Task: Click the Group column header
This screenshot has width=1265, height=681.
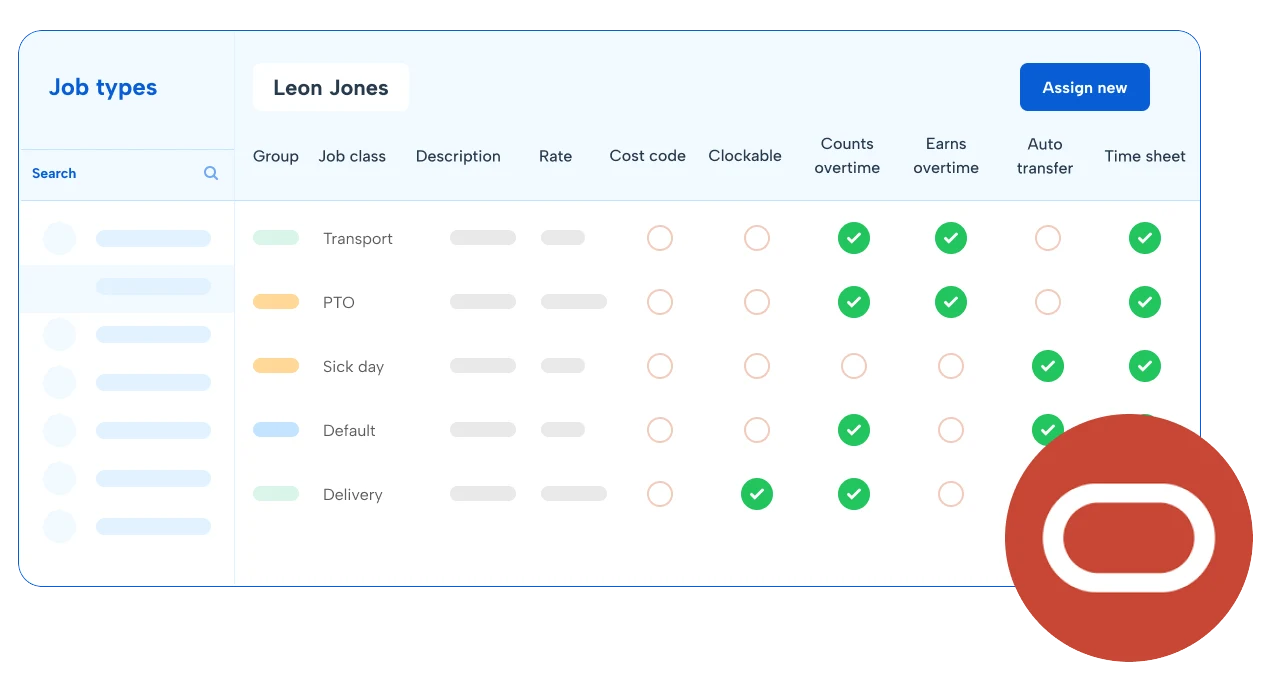Action: point(276,156)
